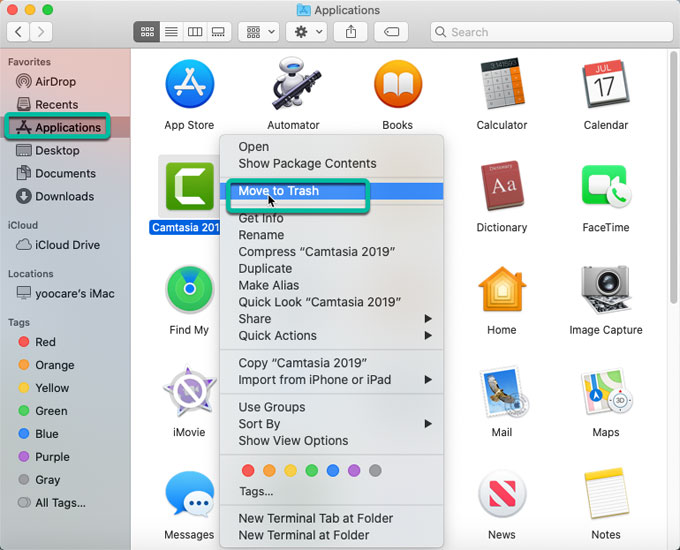Choose Use Groups in context menu
680x550 pixels.
coord(331,407)
